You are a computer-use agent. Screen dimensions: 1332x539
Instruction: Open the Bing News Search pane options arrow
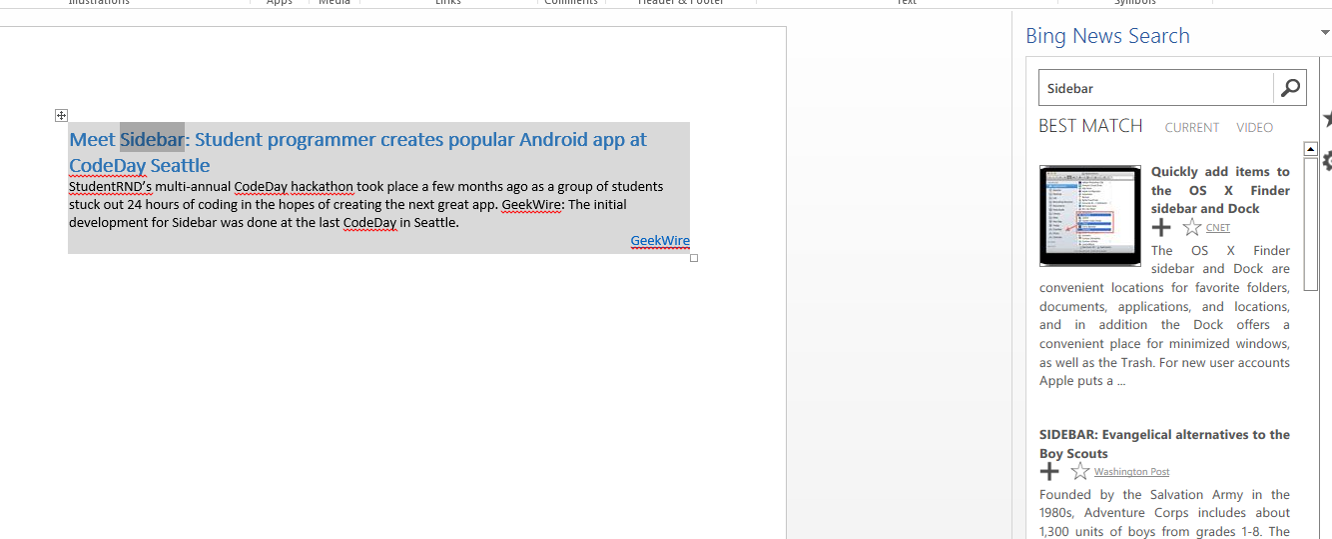(x=1325, y=34)
